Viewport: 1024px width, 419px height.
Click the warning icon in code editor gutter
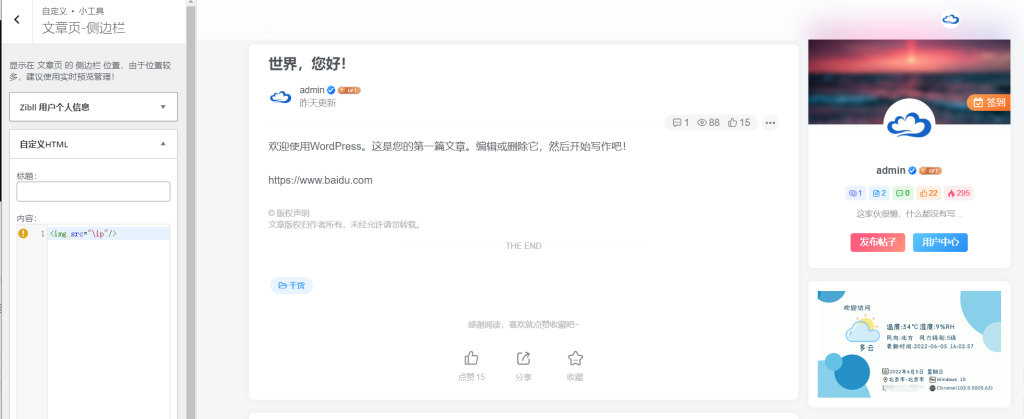(22, 233)
